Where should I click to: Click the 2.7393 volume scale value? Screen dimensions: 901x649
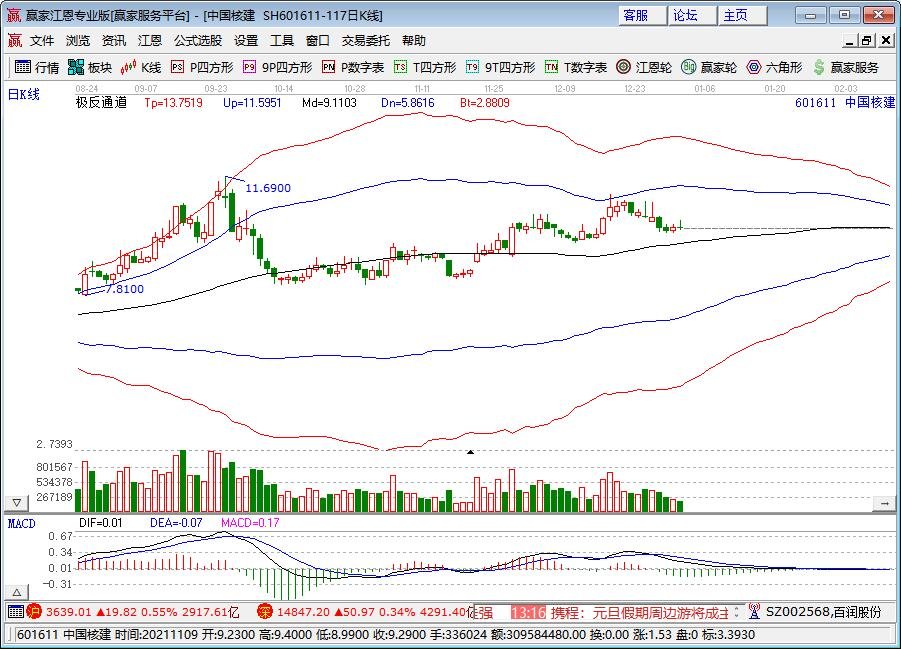[x=54, y=444]
